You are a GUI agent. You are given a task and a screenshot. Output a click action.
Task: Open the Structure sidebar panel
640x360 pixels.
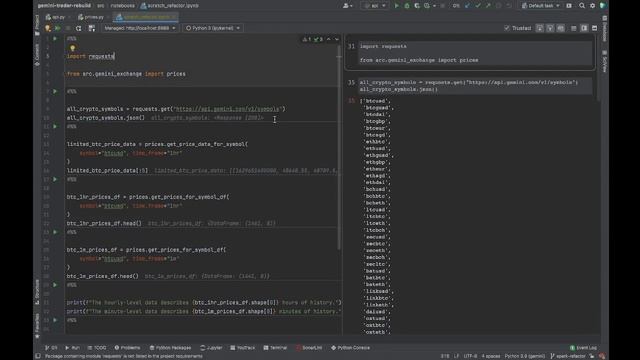click(x=37, y=291)
